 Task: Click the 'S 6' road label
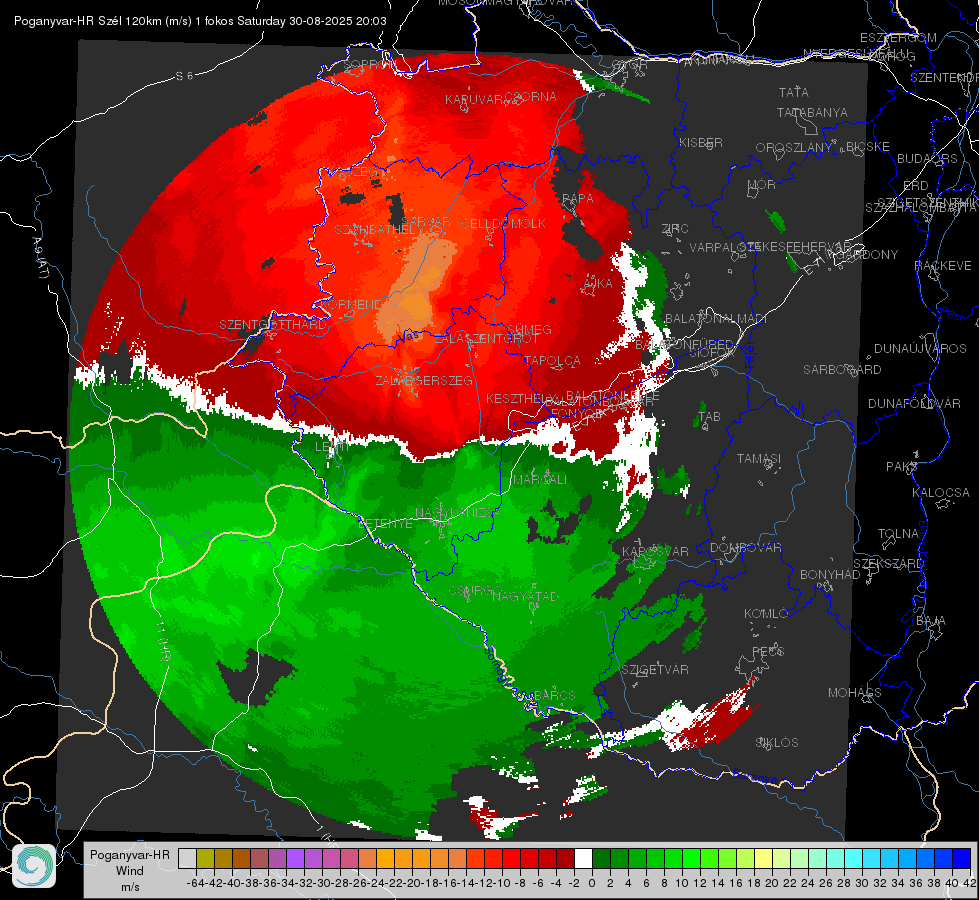tap(184, 76)
